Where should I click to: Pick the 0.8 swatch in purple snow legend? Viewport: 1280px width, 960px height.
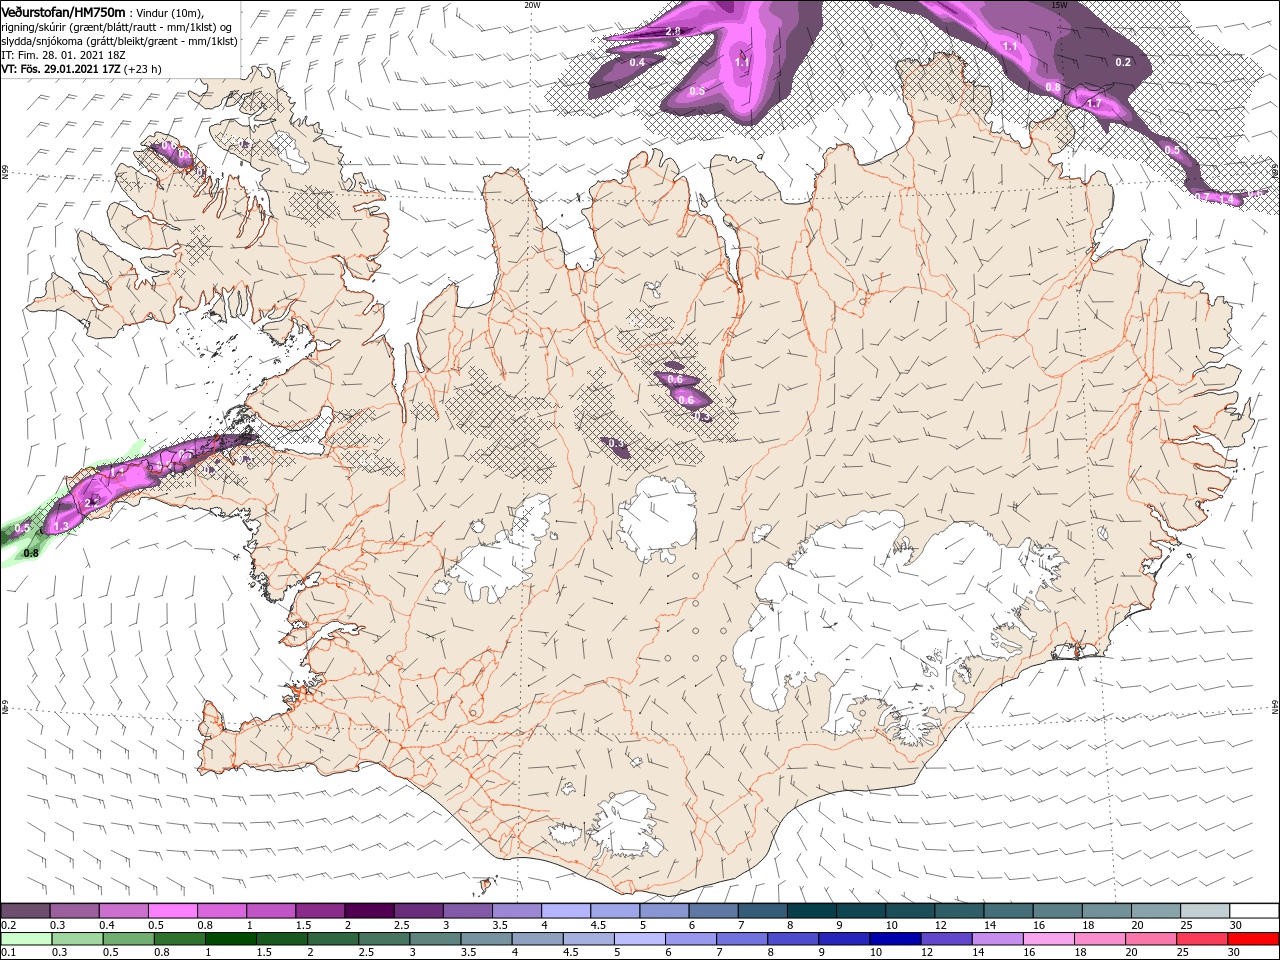221,911
